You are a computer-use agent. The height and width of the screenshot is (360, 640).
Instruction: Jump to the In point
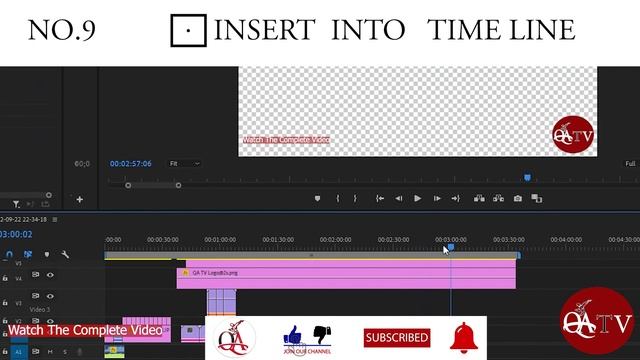(380, 198)
